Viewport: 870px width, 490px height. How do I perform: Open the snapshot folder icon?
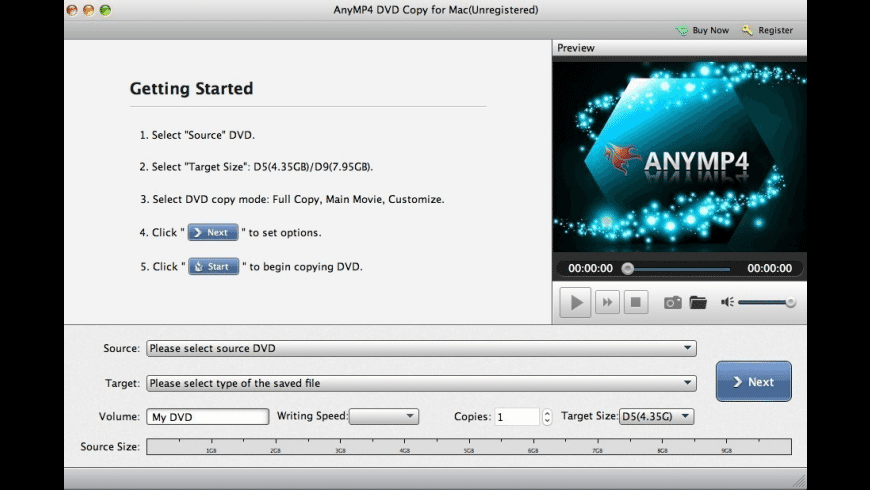[698, 302]
